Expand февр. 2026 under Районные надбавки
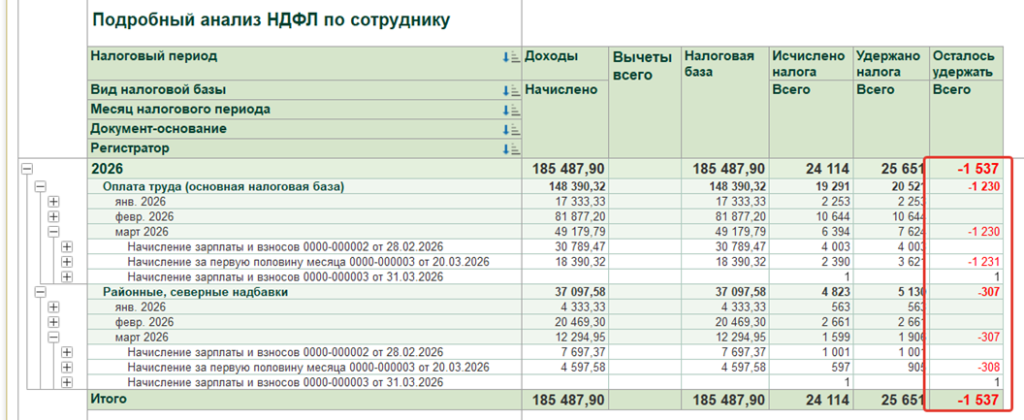Viewport: 1024px width, 420px height. [54, 322]
